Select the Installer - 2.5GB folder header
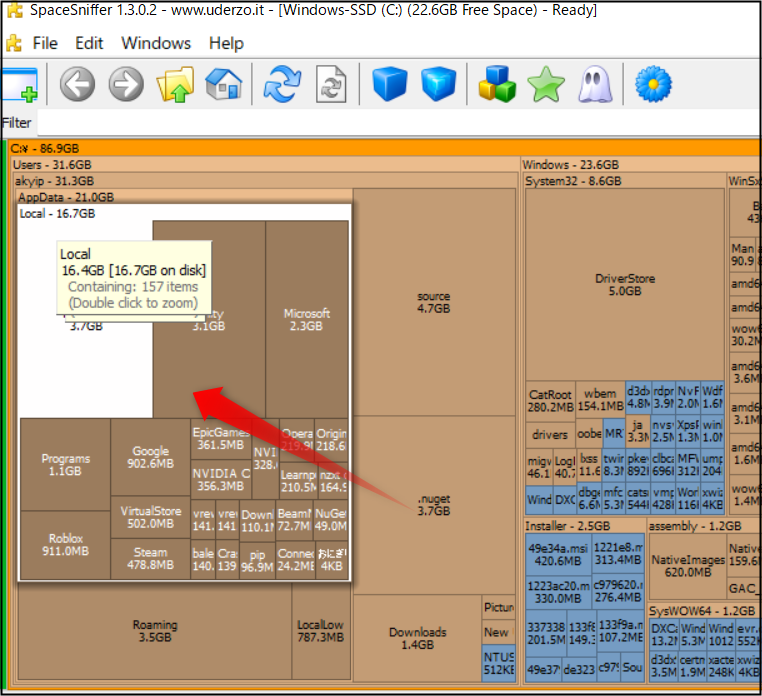The image size is (762, 696). [x=585, y=525]
